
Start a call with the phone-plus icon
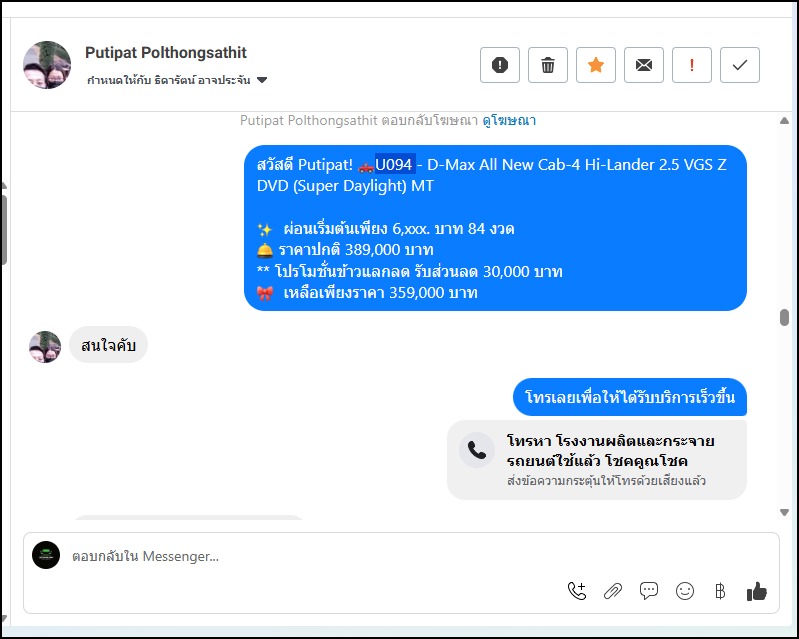[577, 591]
